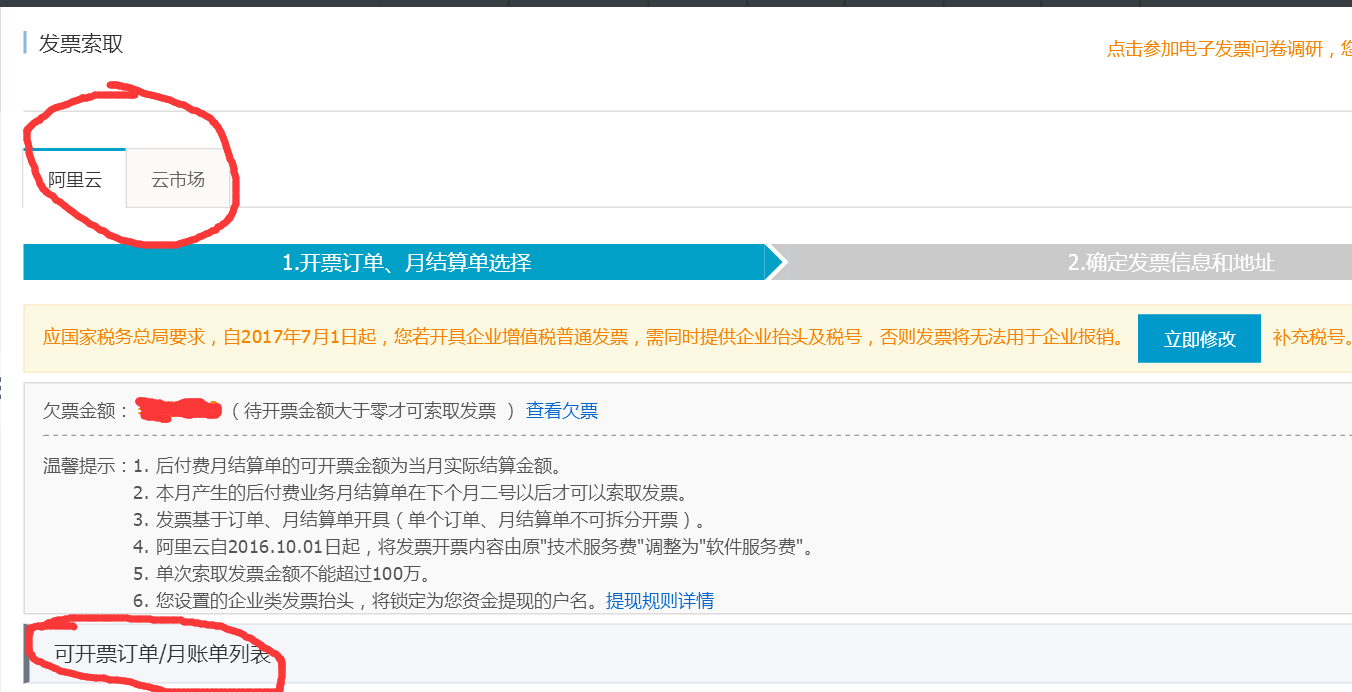Click the 可开票订单/月账单列表 section header
Image resolution: width=1352 pixels, height=692 pixels.
pyautogui.click(x=163, y=655)
